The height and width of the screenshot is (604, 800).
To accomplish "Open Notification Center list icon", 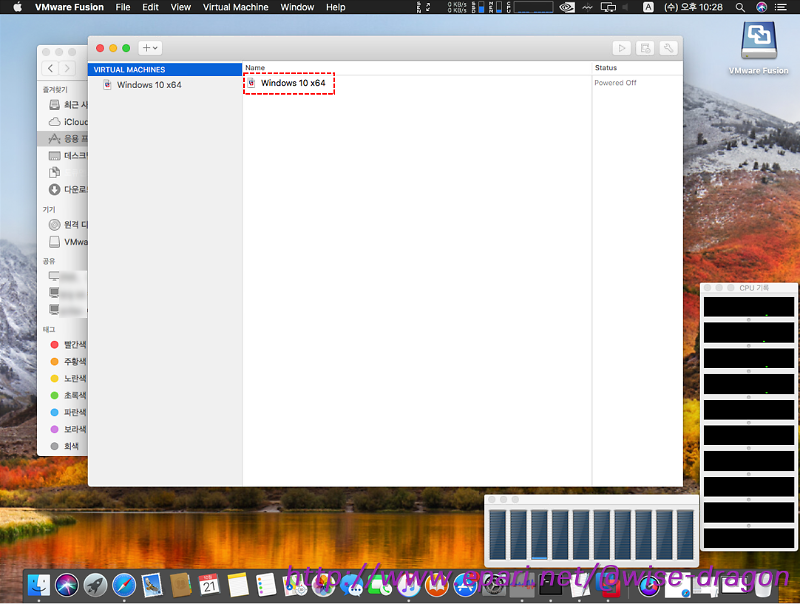I will (x=781, y=7).
